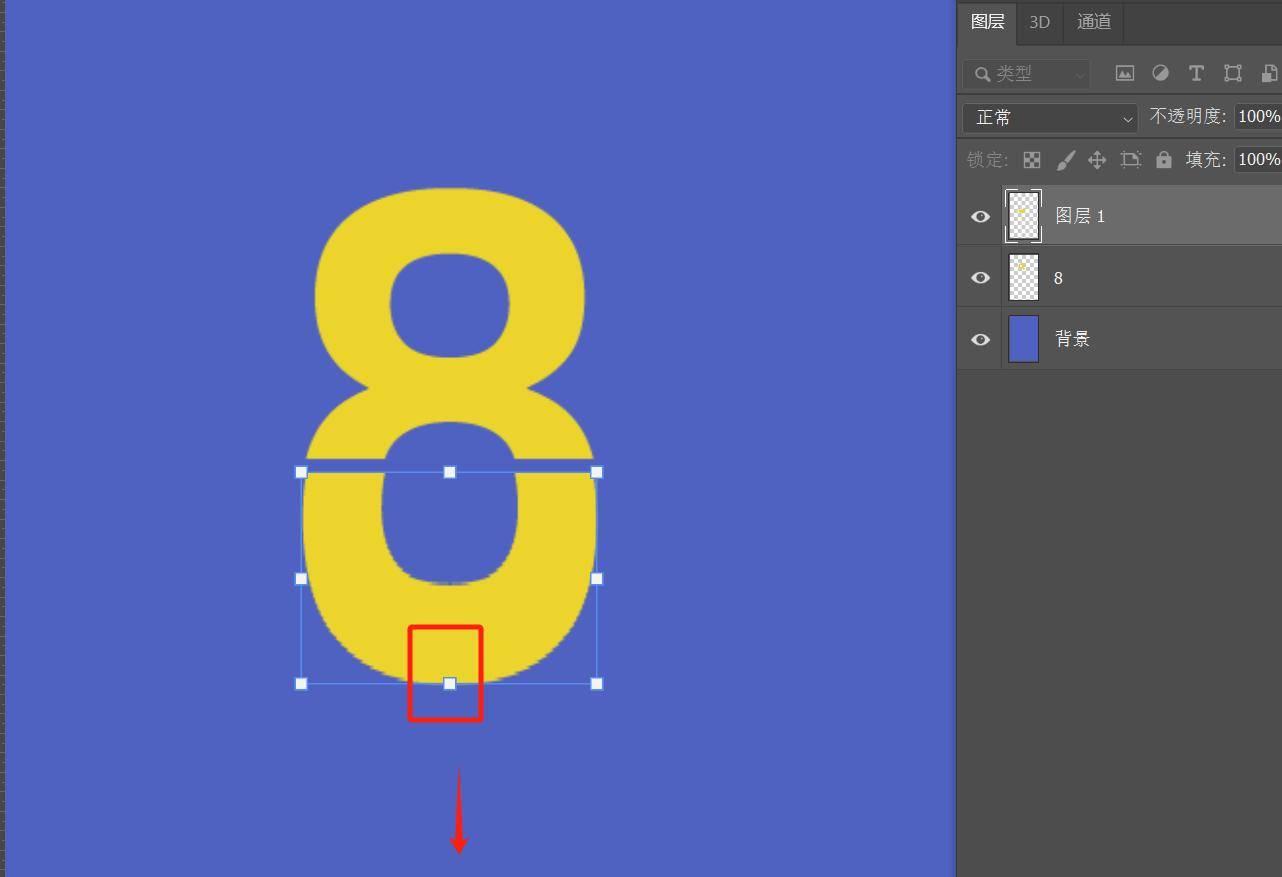Click the 填充 fill value field
The height and width of the screenshot is (877, 1282).
tap(1258, 160)
